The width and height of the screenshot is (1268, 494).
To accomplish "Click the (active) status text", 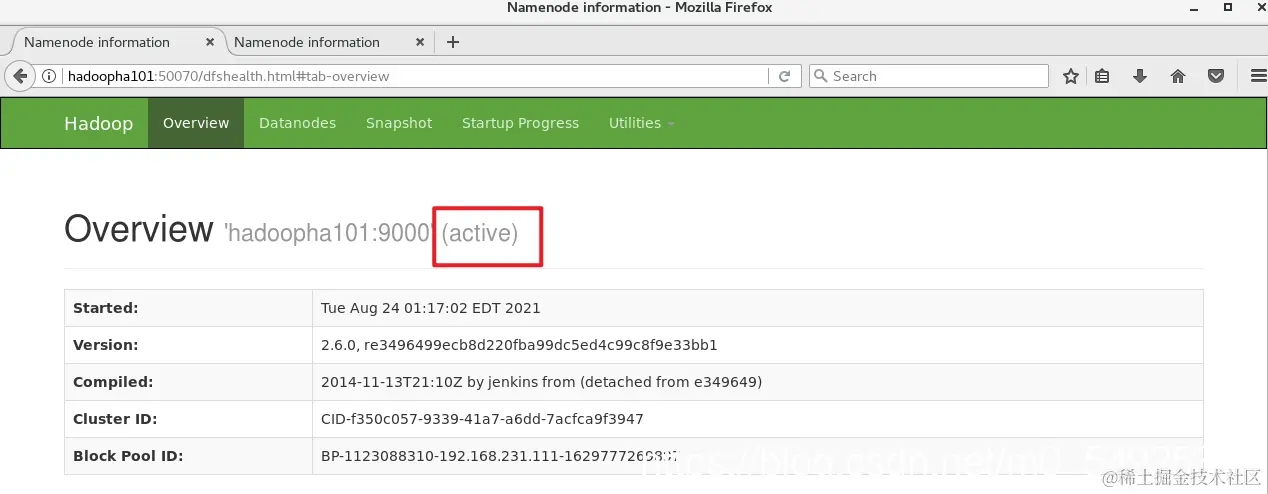I will pos(480,233).
